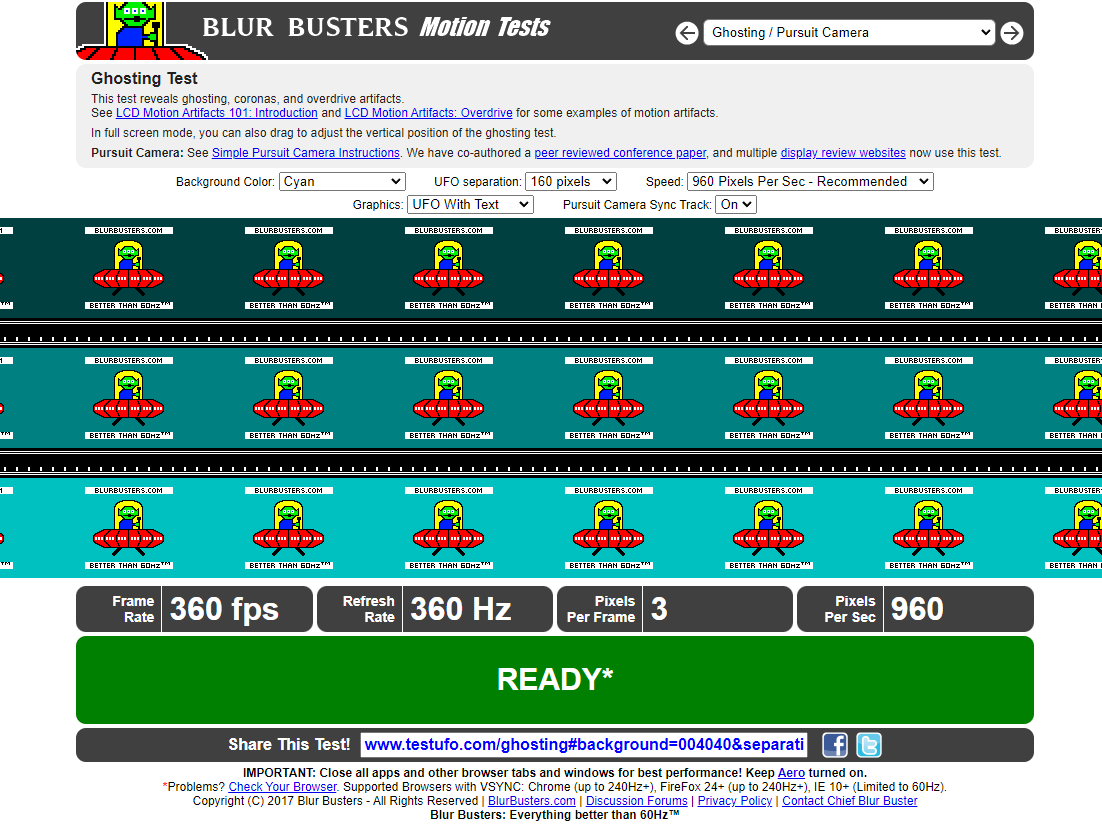This screenshot has width=1102, height=827.
Task: Share this test on Facebook
Action: pyautogui.click(x=834, y=745)
